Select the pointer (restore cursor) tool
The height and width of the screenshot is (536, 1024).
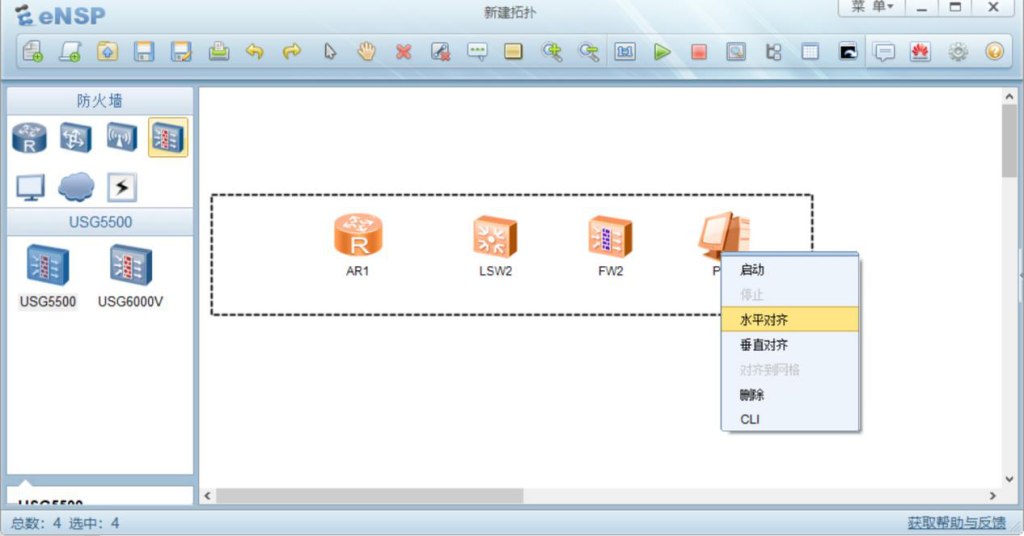(x=330, y=52)
